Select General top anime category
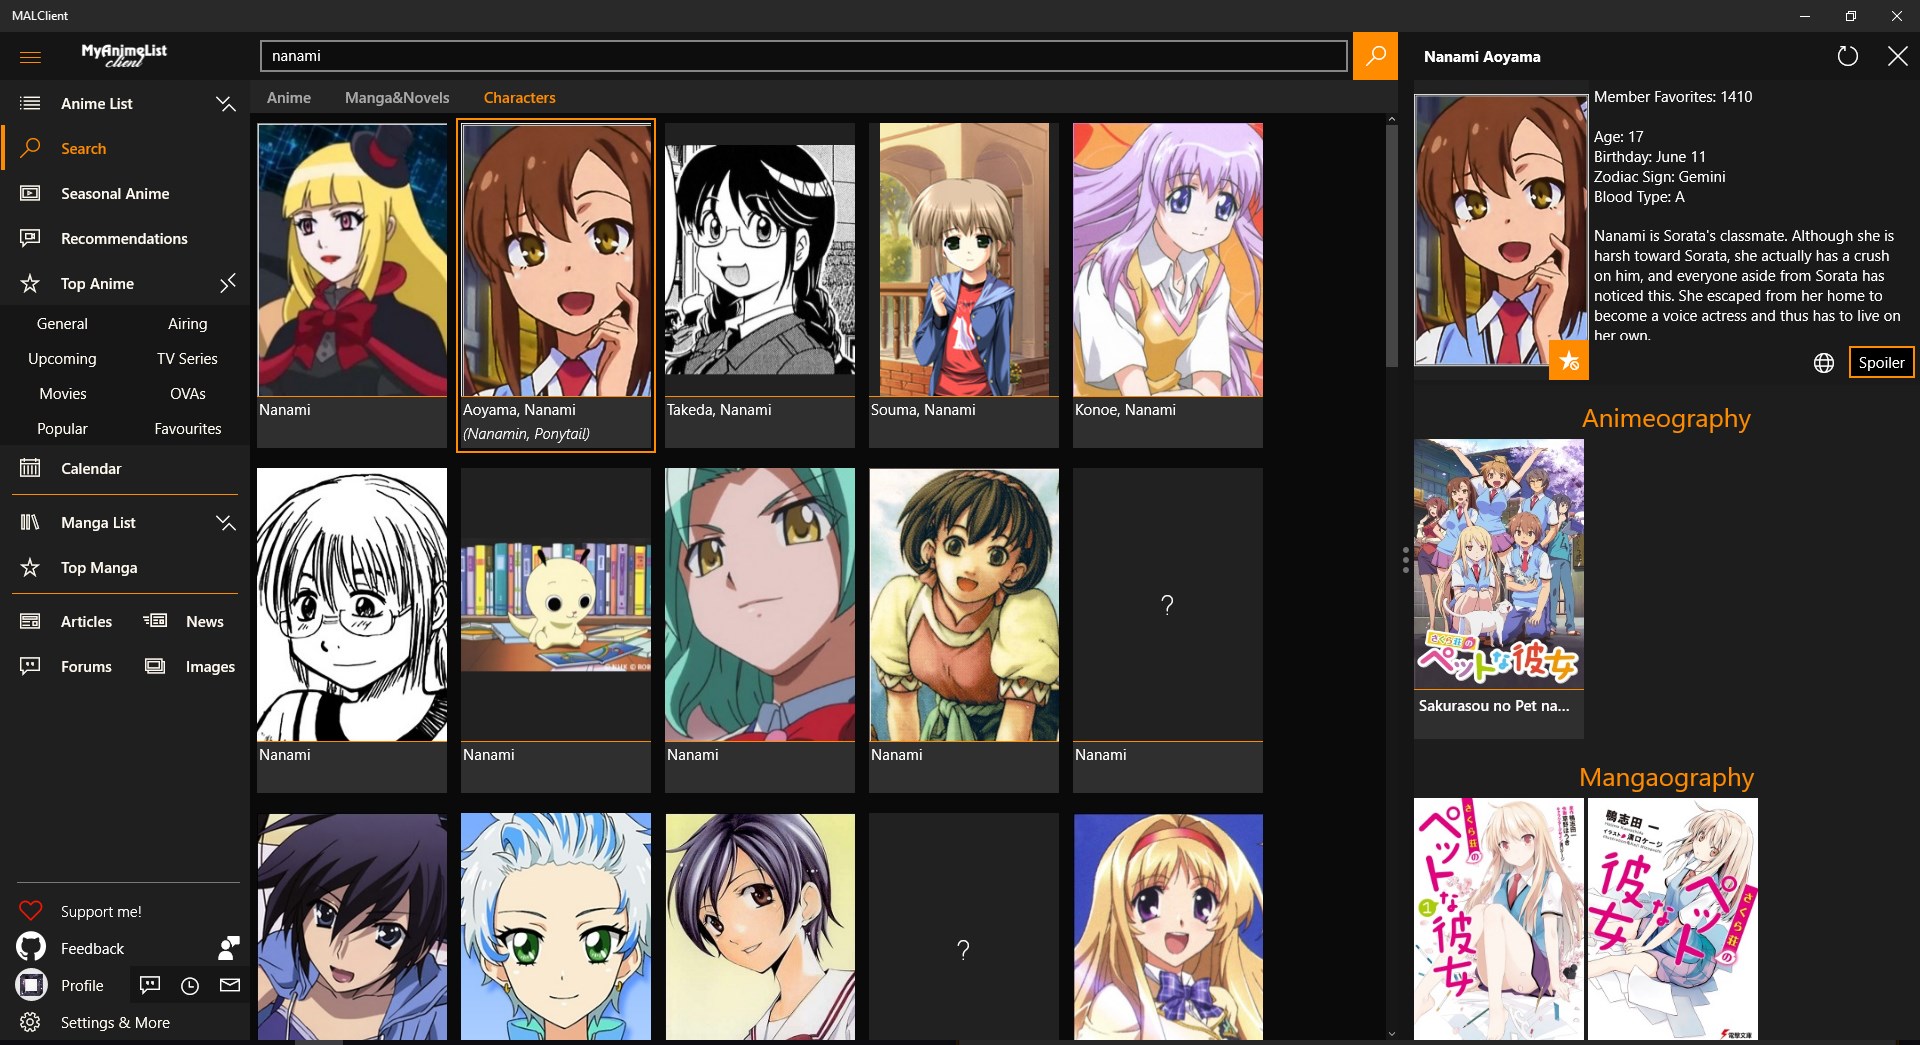The height and width of the screenshot is (1045, 1920). 62,324
